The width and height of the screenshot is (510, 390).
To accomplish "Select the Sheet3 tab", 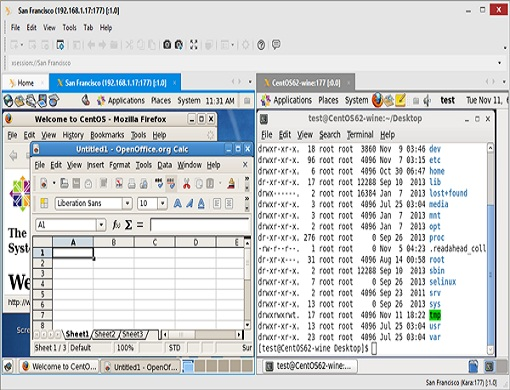I will click(133, 334).
